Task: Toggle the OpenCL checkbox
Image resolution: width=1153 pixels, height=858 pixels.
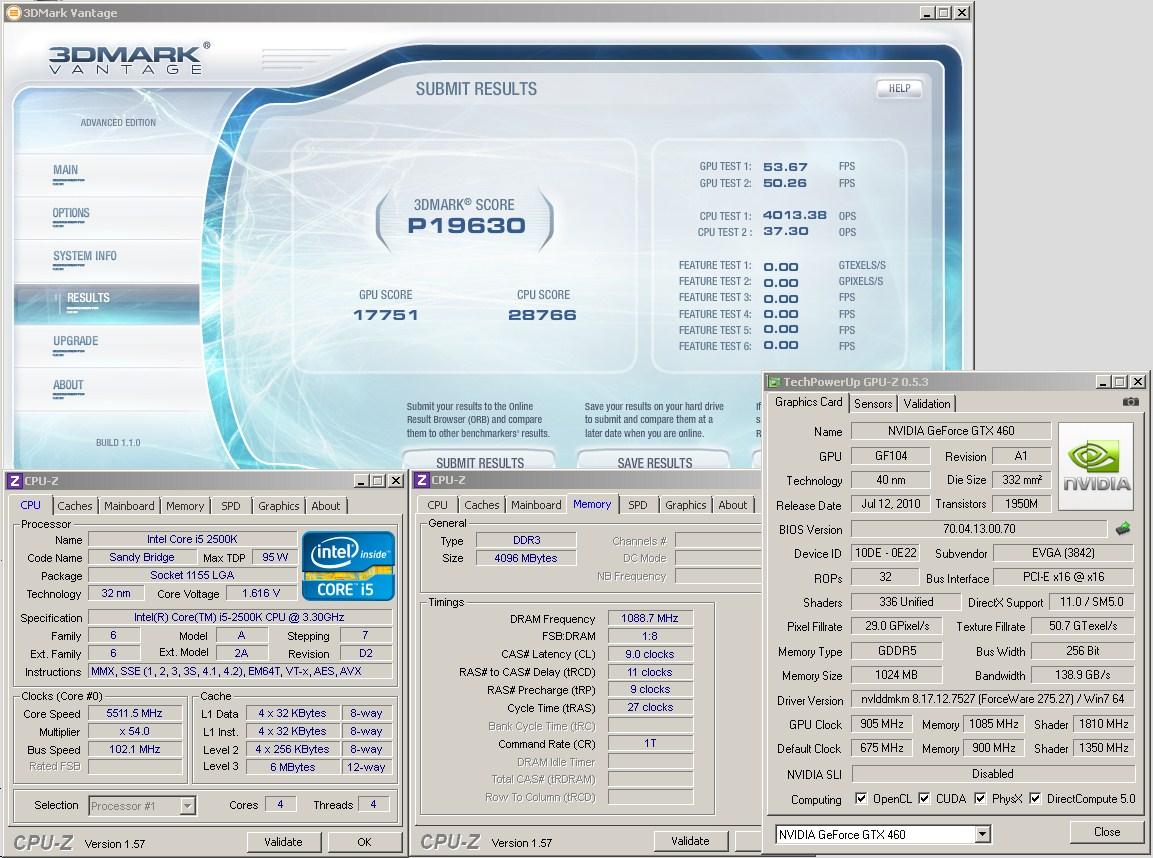Action: [860, 798]
